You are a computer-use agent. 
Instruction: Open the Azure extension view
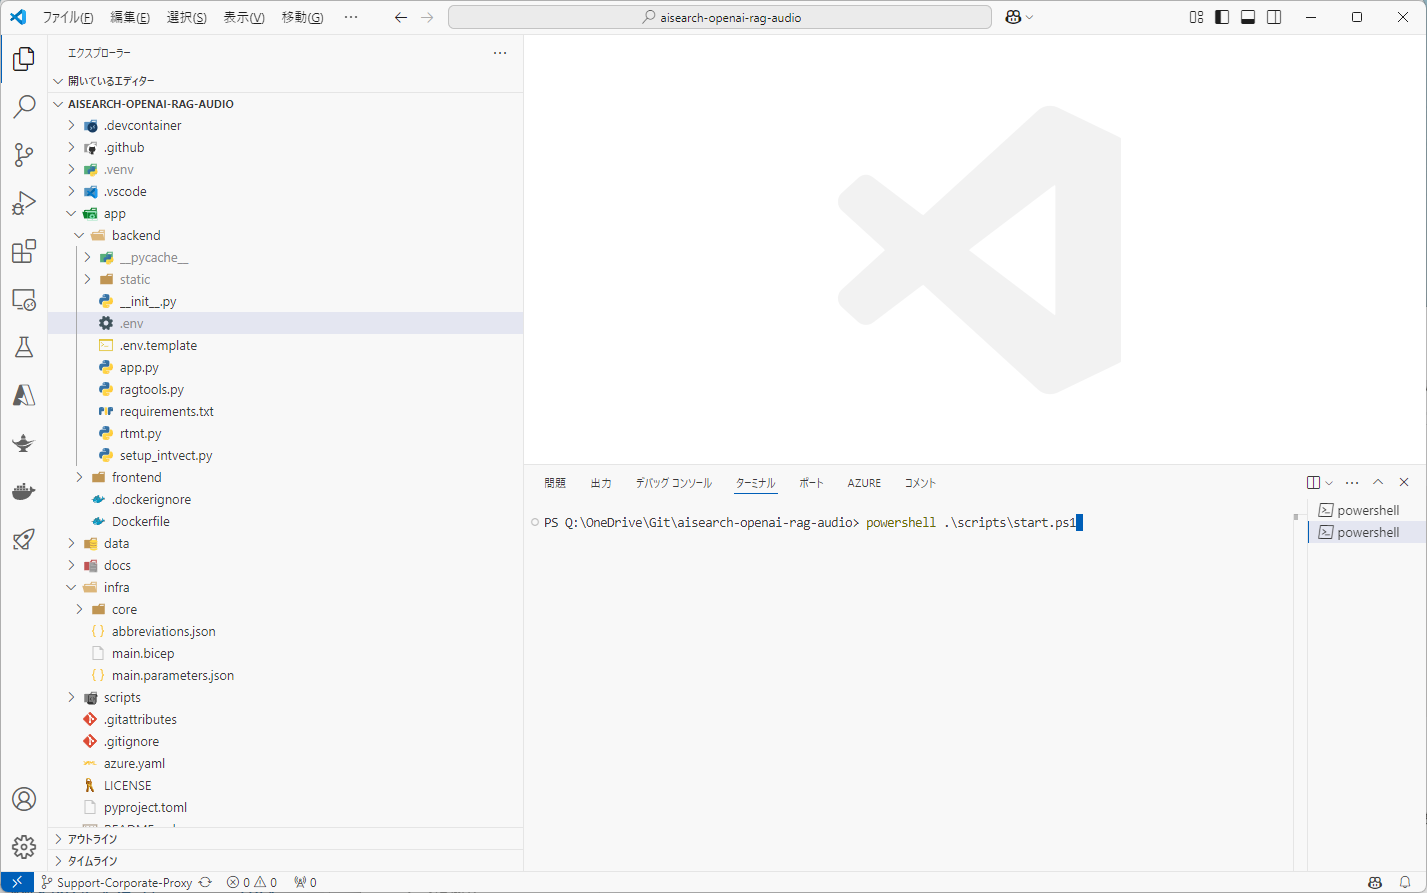(24, 395)
